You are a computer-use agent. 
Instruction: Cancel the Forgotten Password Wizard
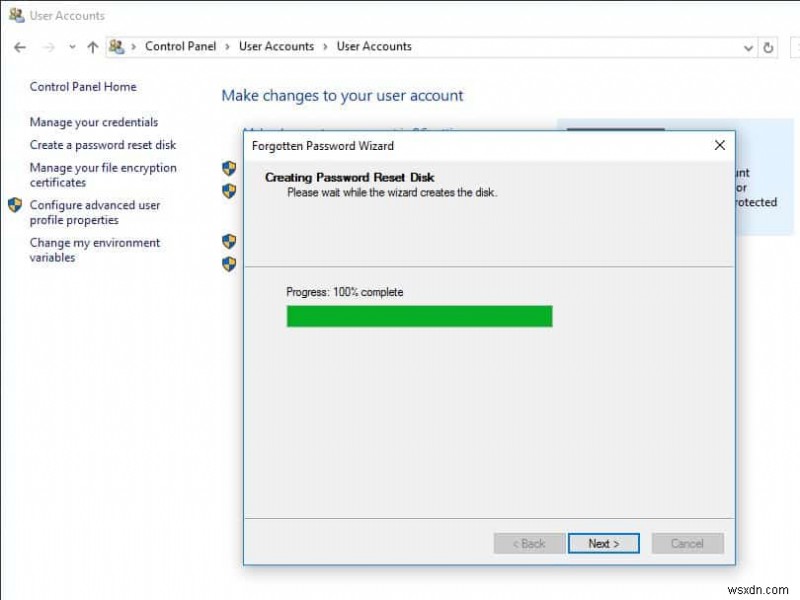click(688, 543)
